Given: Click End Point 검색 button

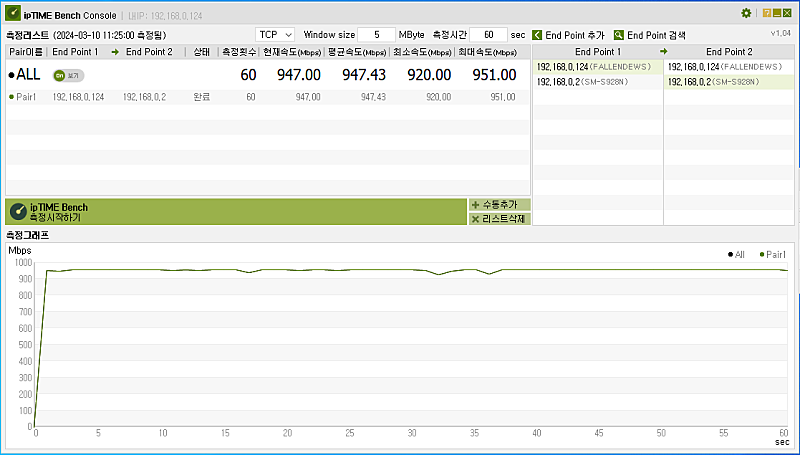Looking at the screenshot, I should (649, 35).
